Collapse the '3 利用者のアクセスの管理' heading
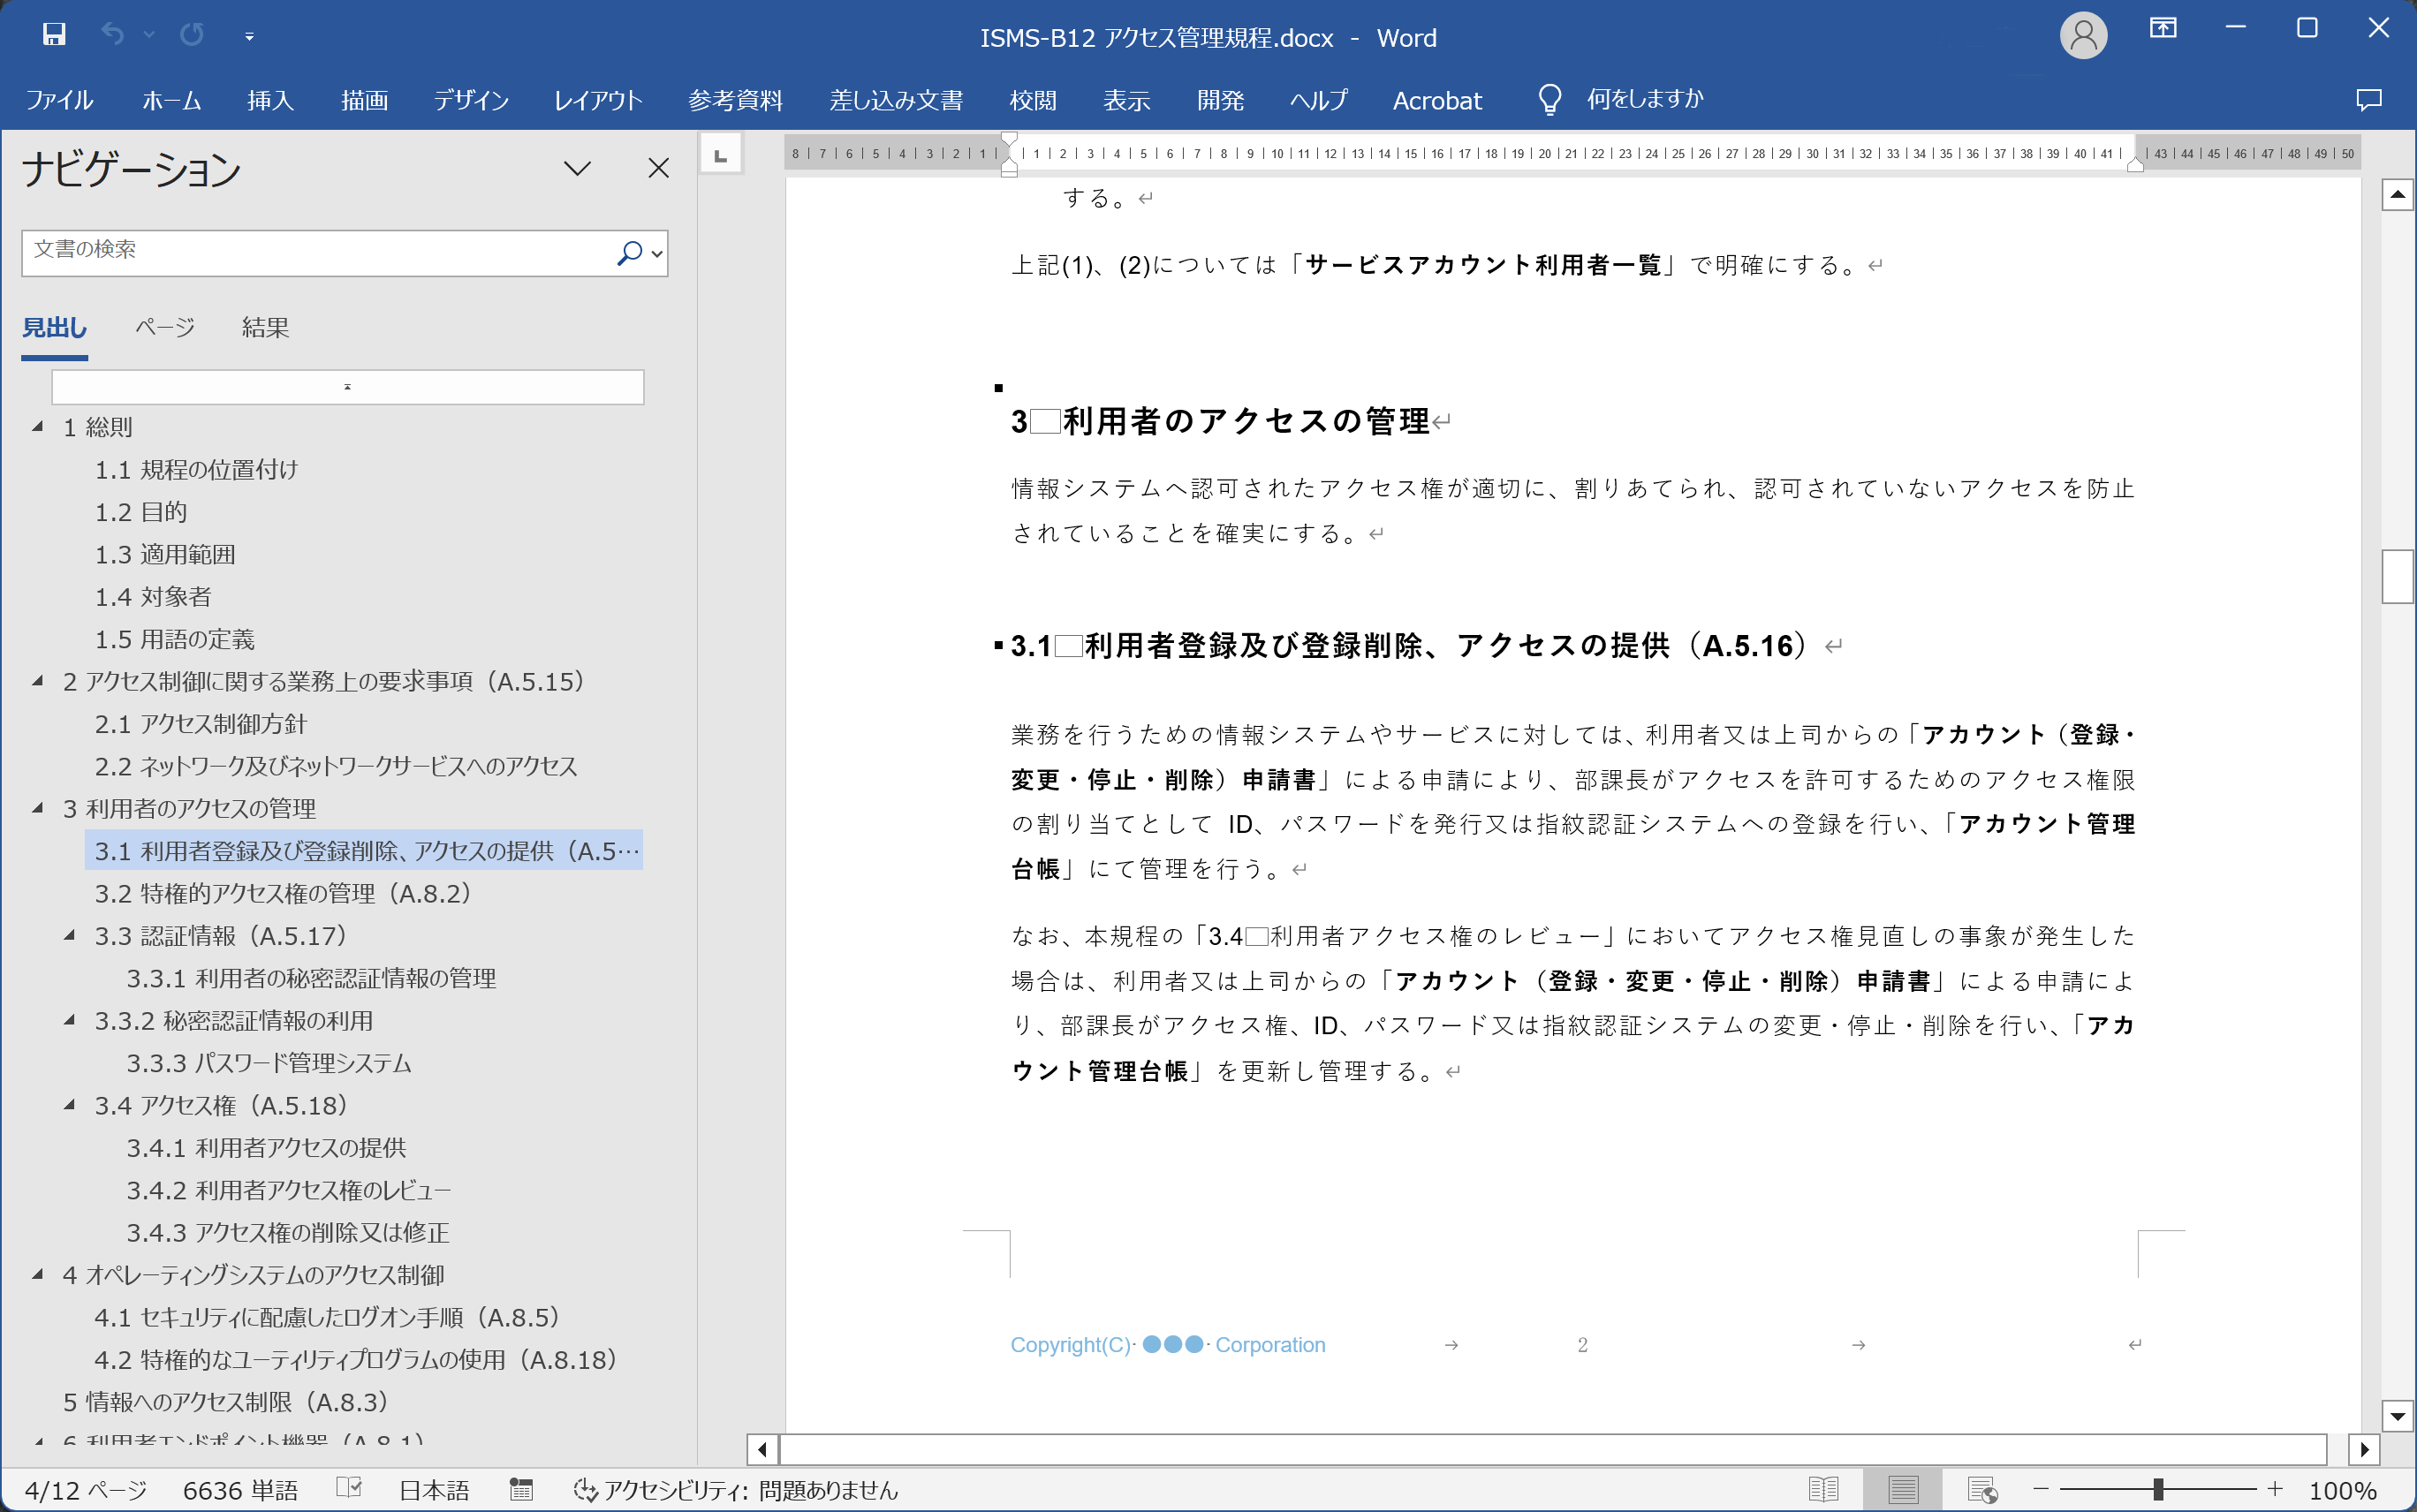 tap(38, 808)
